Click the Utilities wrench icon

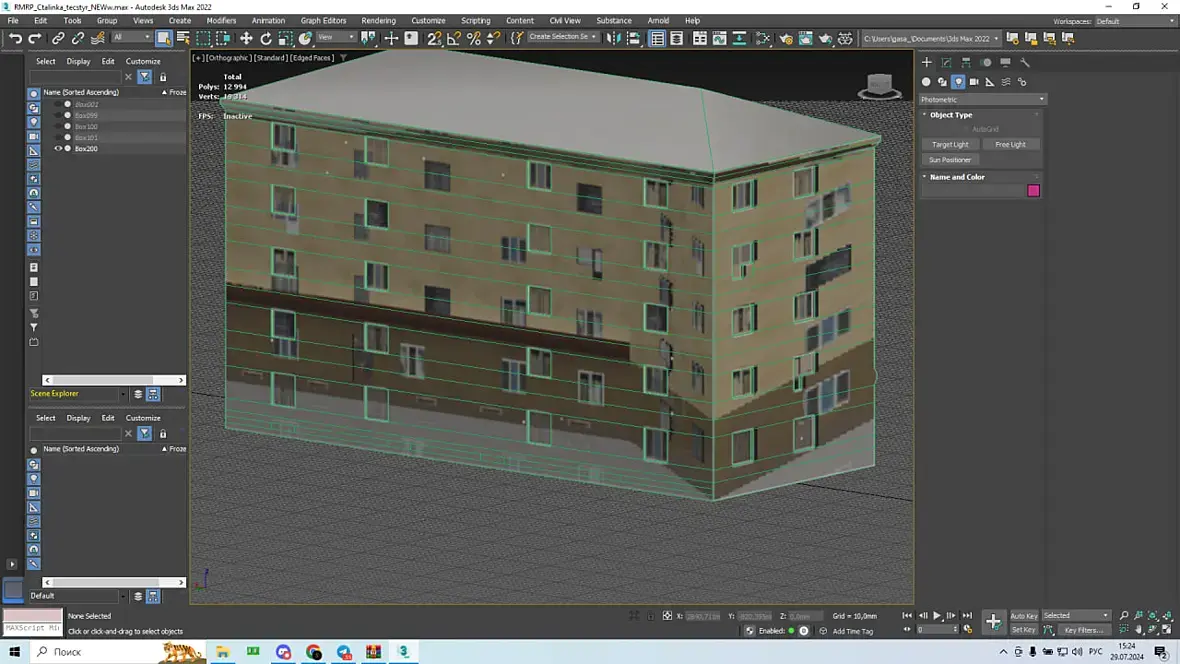(x=1024, y=62)
